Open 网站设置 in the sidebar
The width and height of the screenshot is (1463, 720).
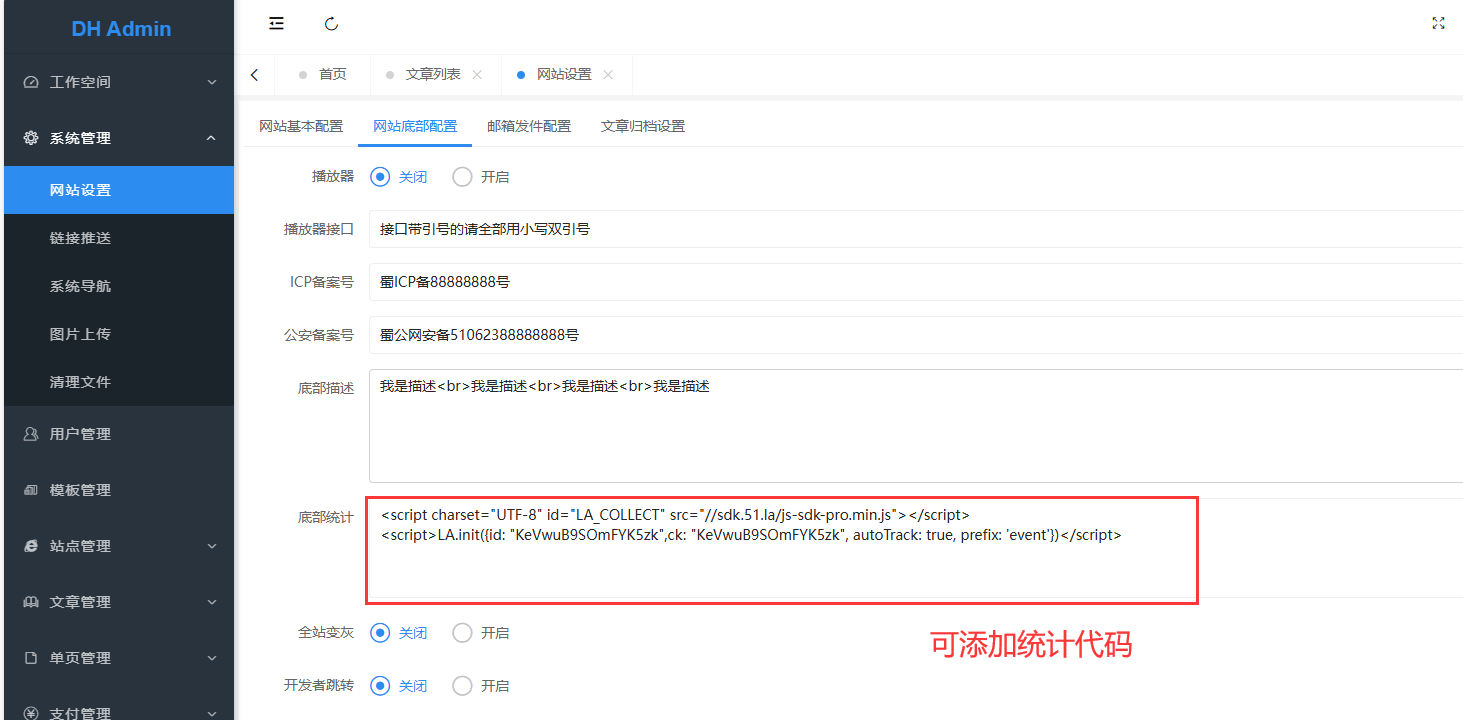pos(119,190)
